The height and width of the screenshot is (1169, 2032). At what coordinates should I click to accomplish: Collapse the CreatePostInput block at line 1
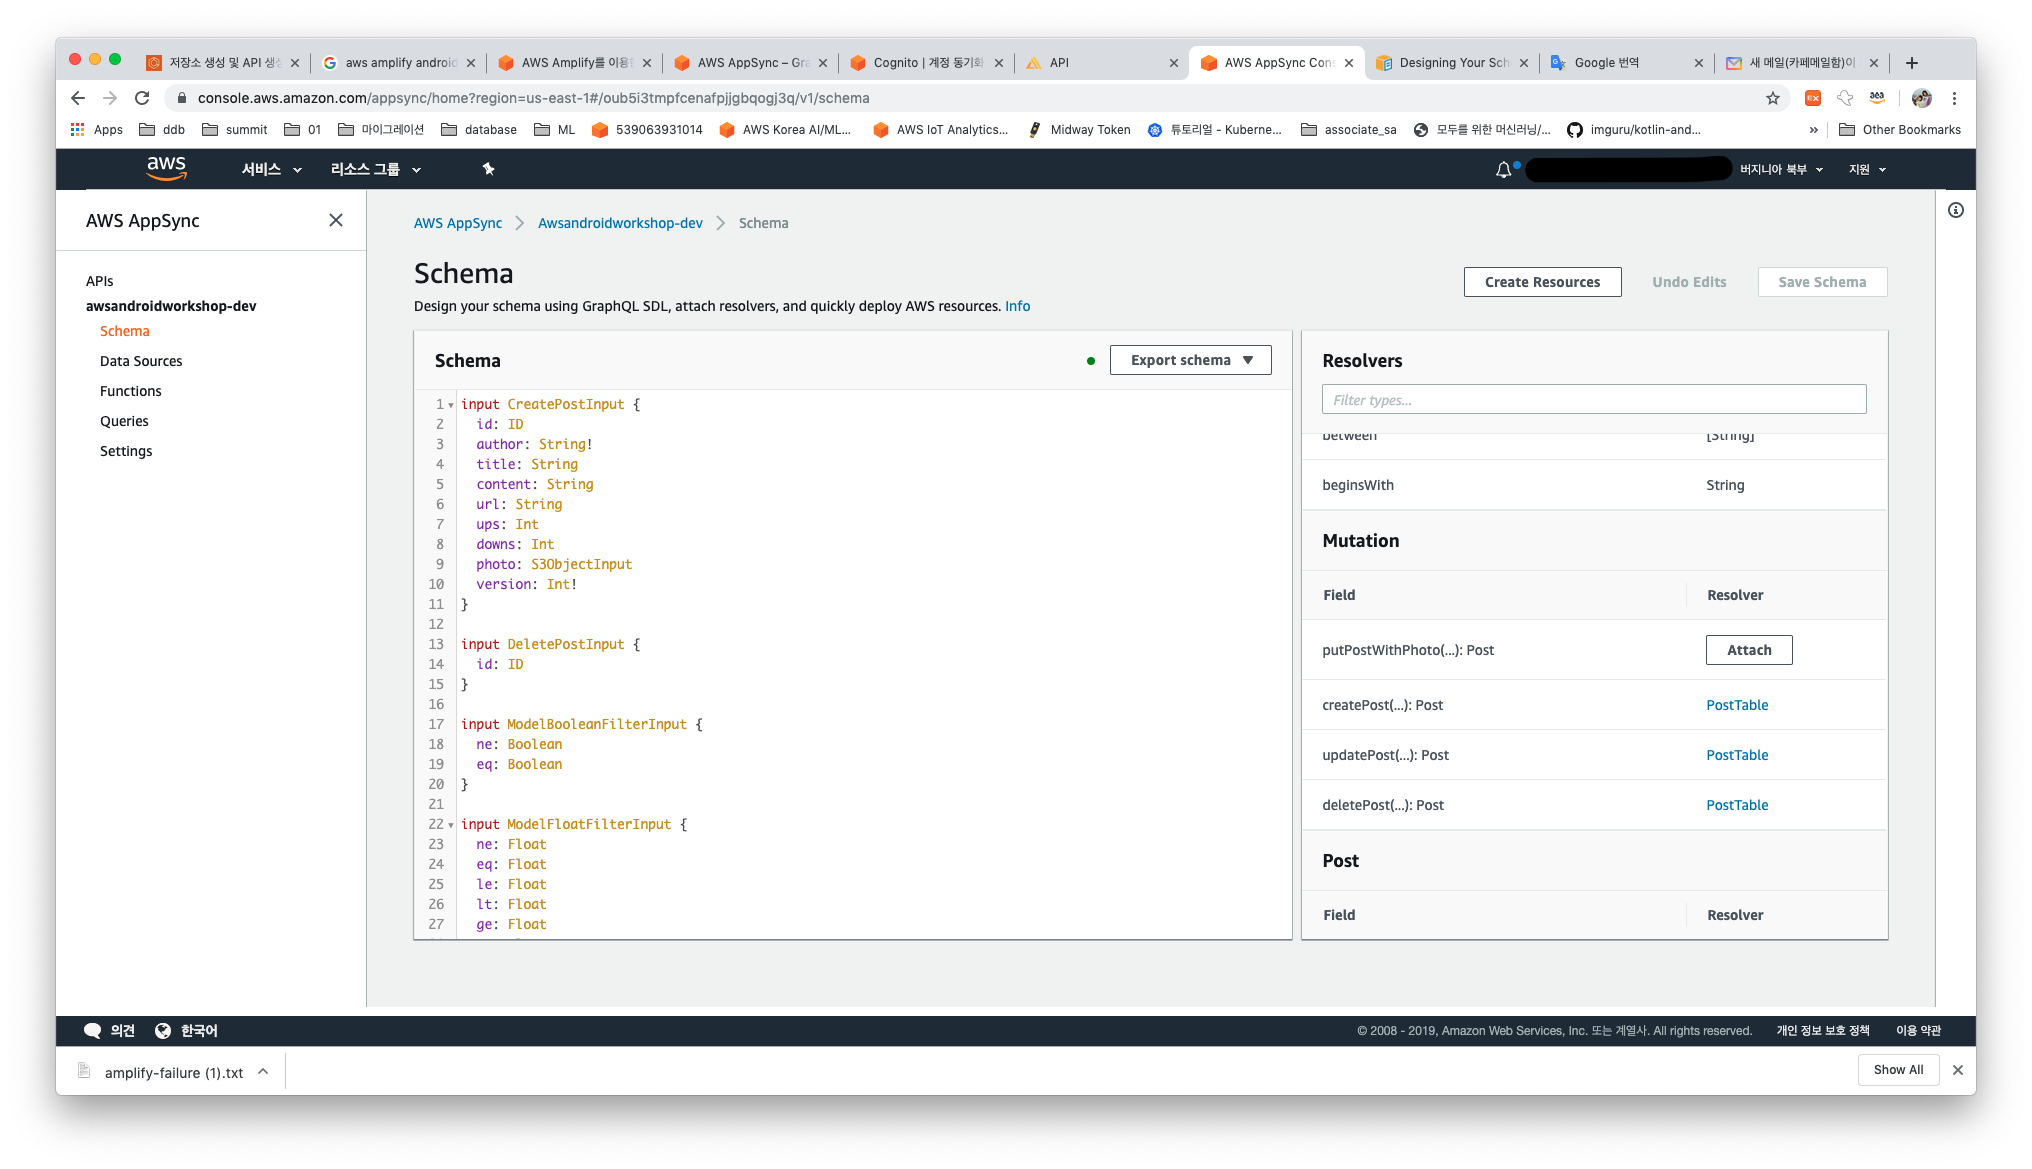pos(451,405)
